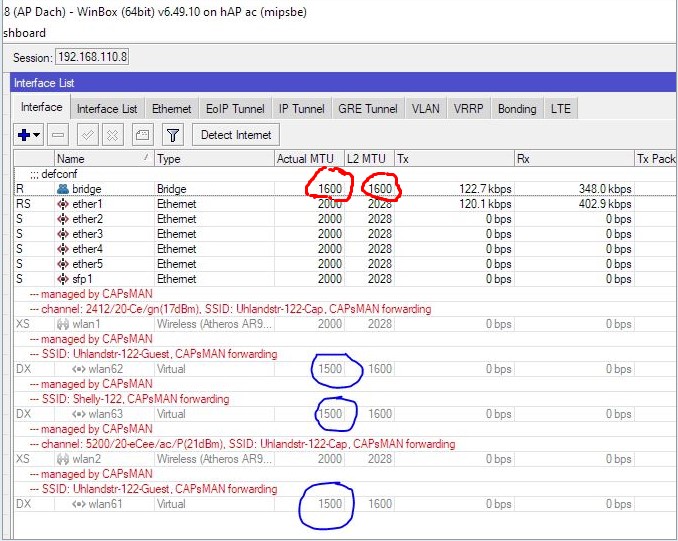Open the VRRP tab
Viewport: 678px width, 541px height.
pyautogui.click(x=468, y=109)
